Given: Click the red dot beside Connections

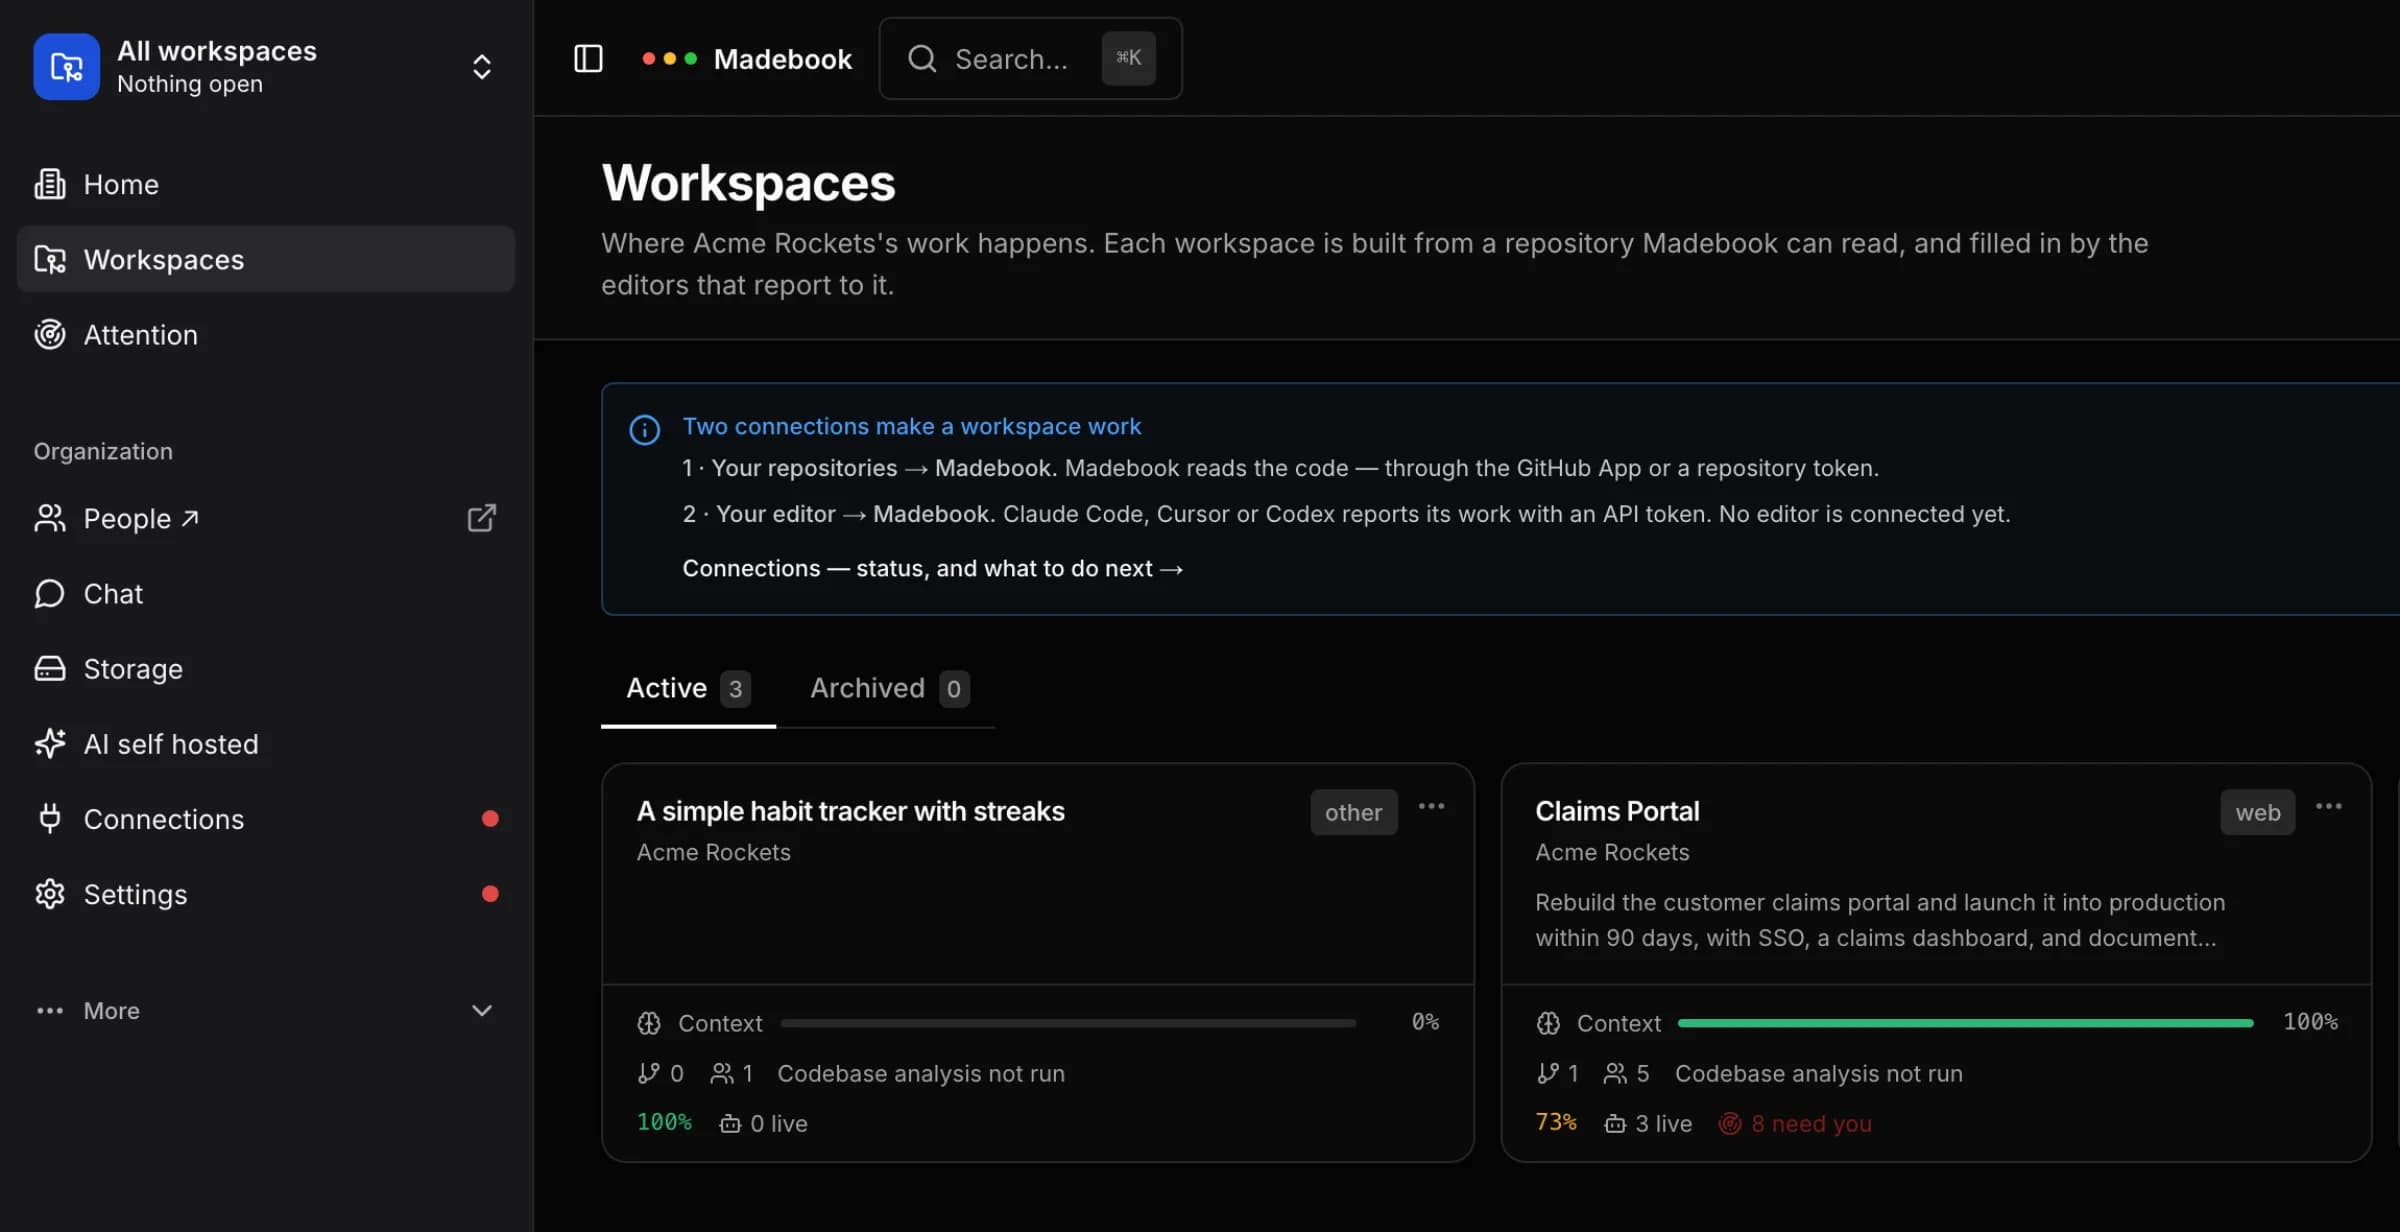Looking at the screenshot, I should pos(490,818).
